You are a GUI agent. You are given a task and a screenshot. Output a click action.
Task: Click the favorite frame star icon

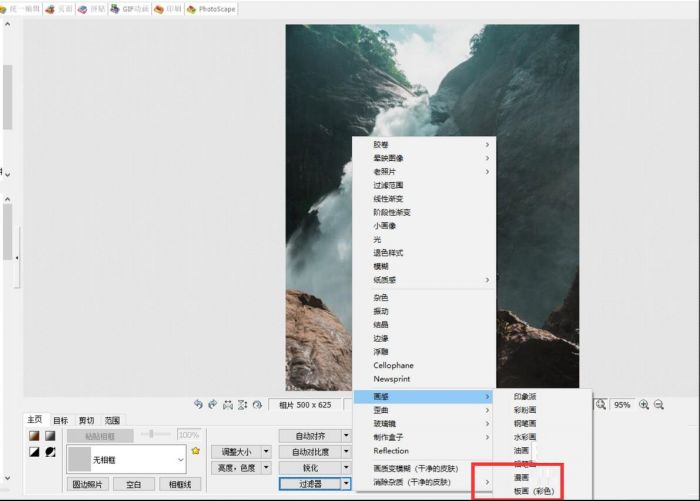[x=196, y=451]
